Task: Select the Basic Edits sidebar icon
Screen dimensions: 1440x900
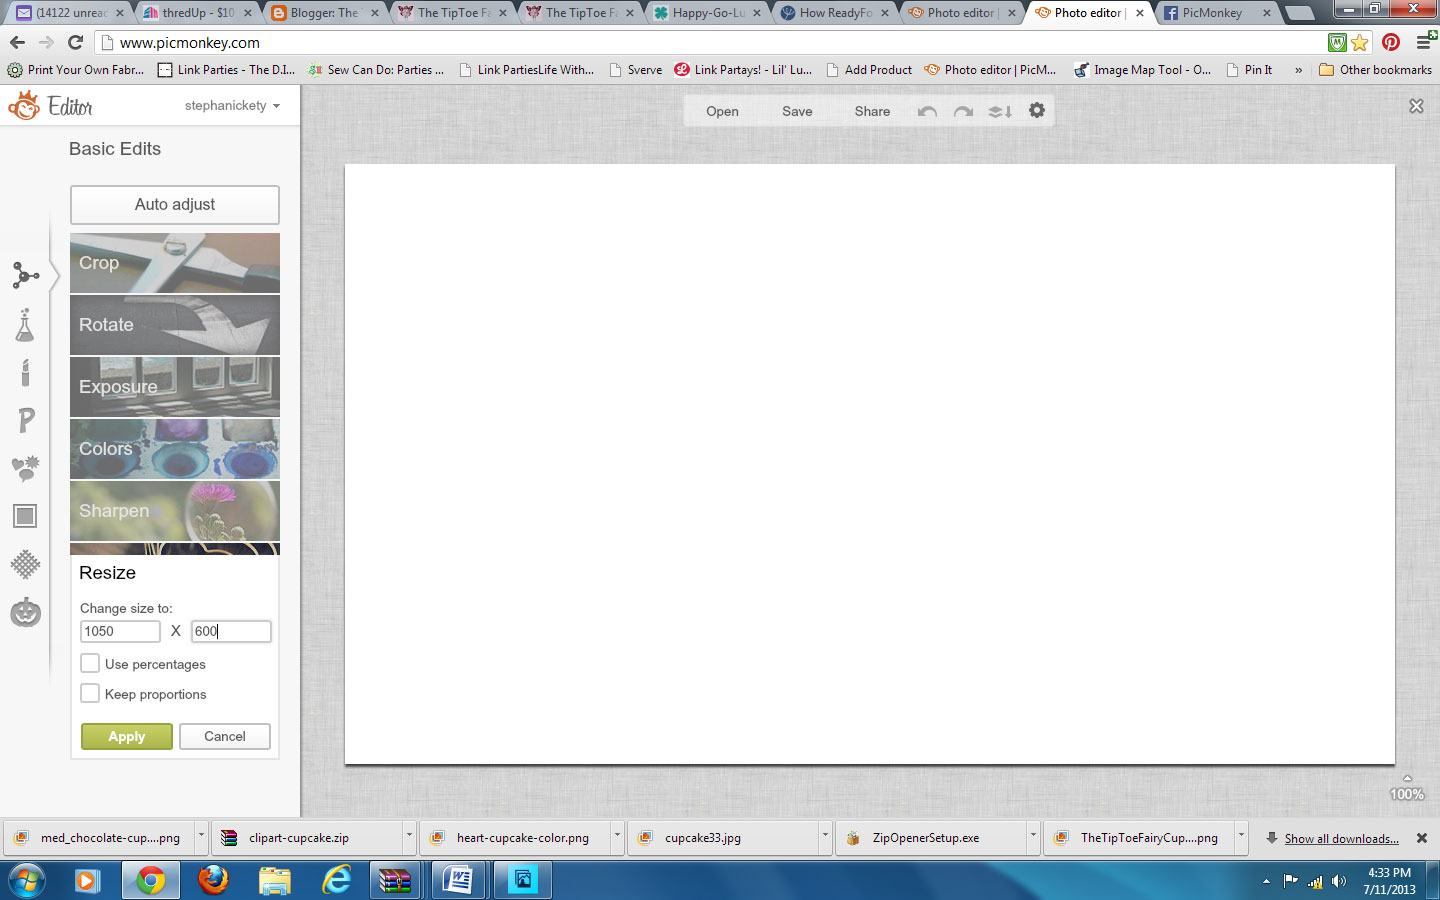Action: click(26, 275)
